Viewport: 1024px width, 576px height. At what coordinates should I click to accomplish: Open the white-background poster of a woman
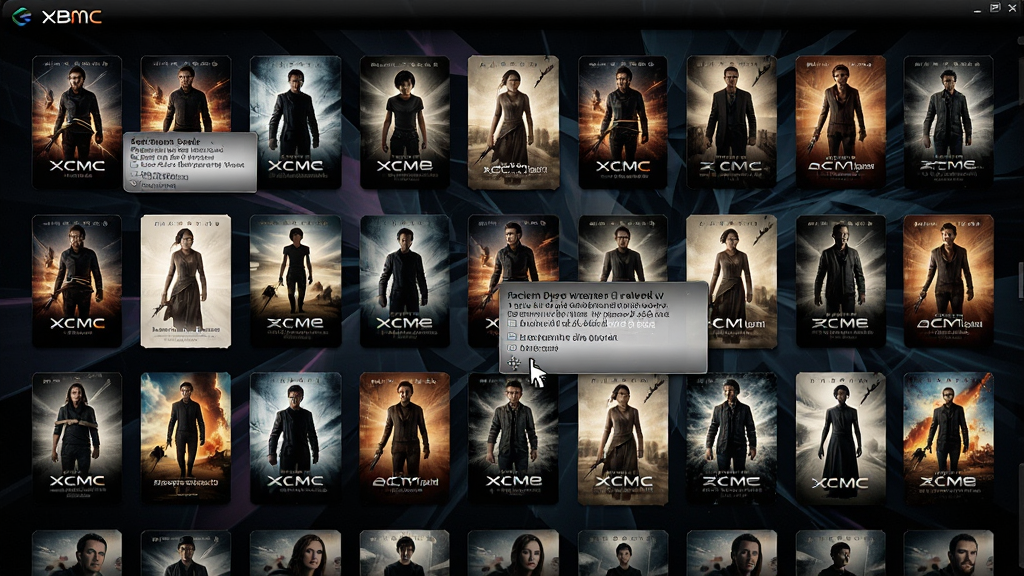185,281
